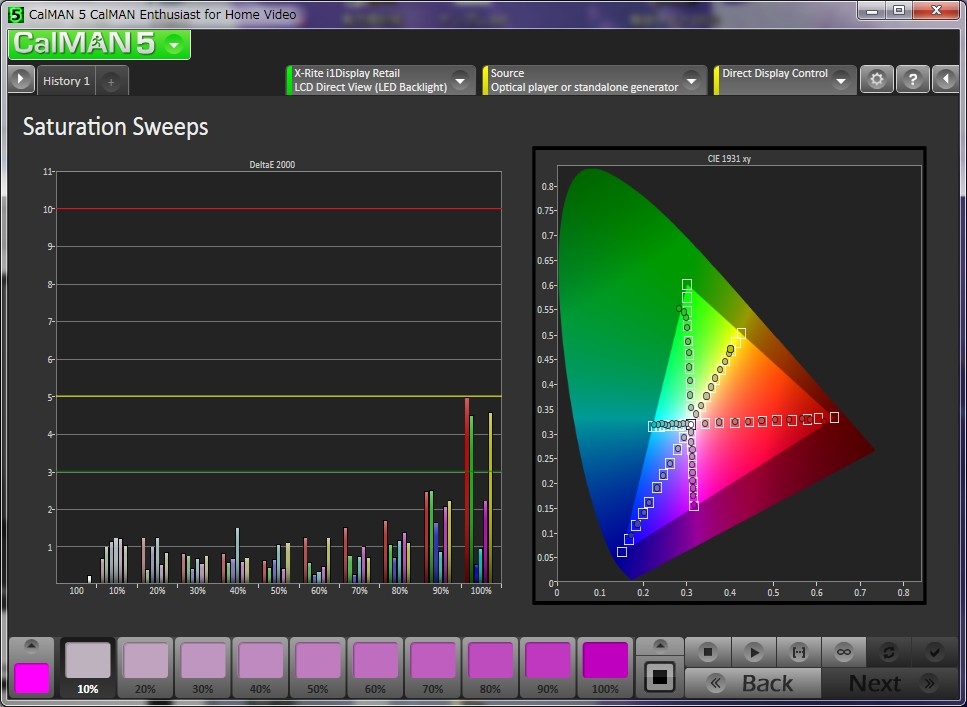Choose the 50% magenta saturation swatch
The width and height of the screenshot is (967, 707).
(318, 667)
